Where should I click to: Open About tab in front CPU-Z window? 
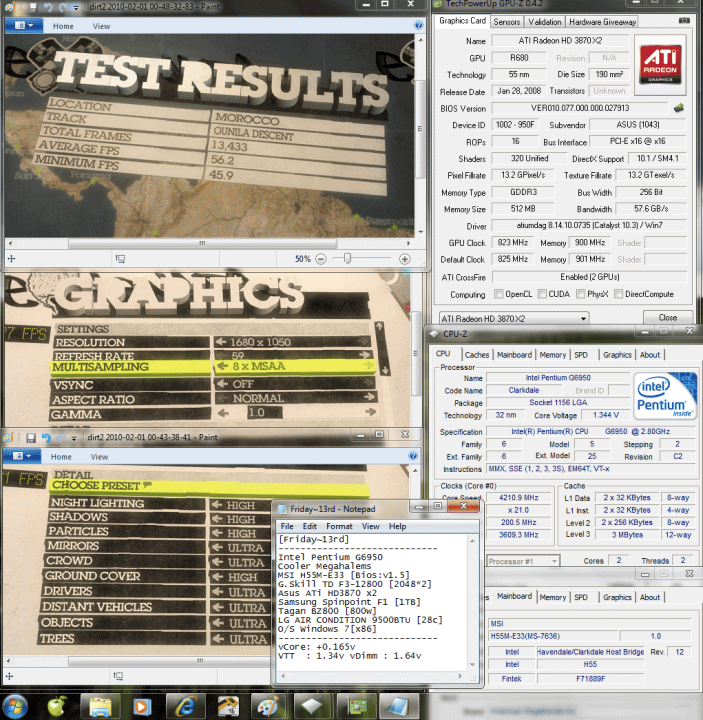[x=650, y=354]
